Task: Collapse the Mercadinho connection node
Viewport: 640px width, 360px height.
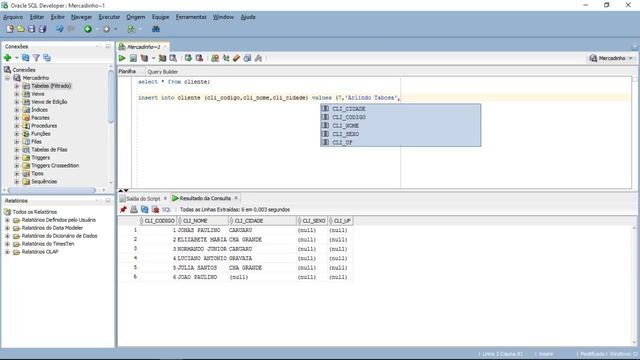Action: [7, 78]
